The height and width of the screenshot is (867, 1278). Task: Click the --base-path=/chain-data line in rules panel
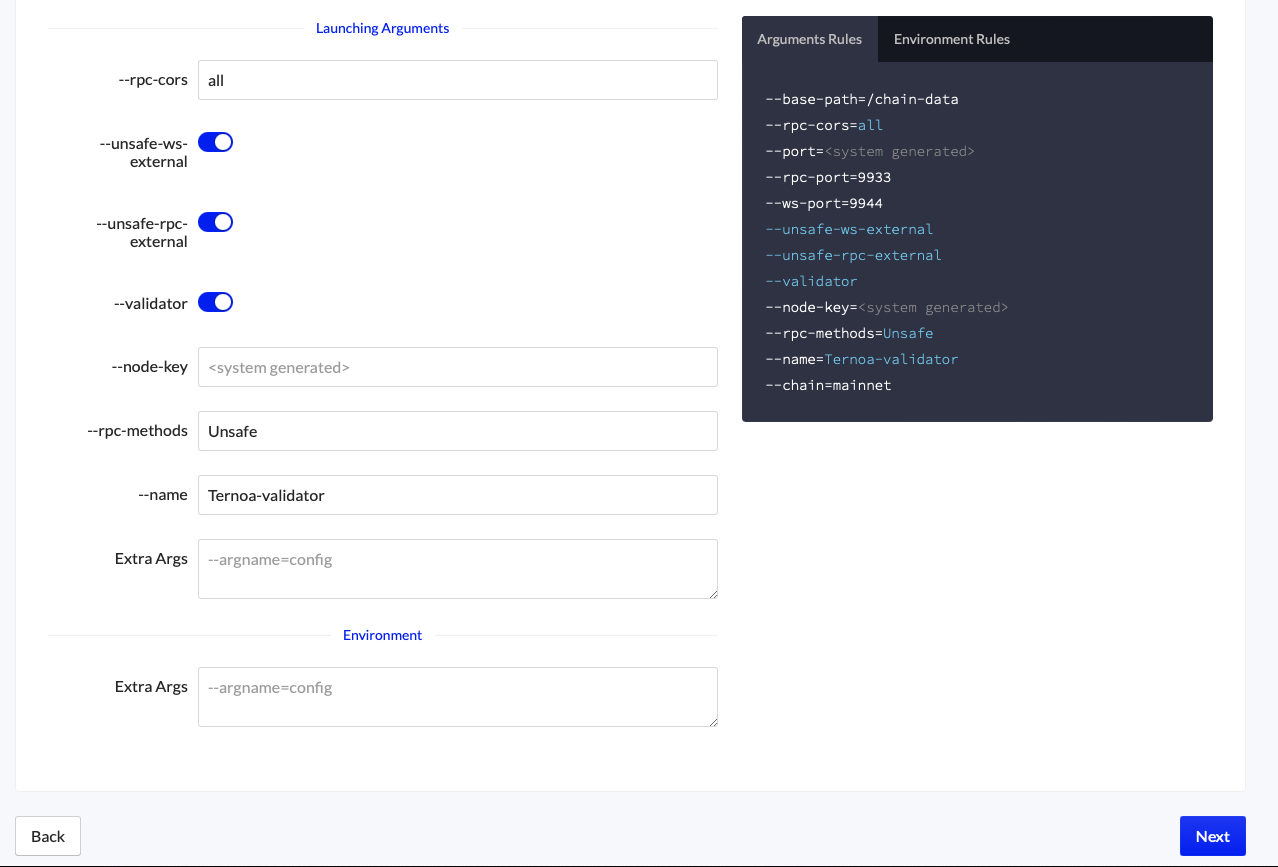pos(861,100)
